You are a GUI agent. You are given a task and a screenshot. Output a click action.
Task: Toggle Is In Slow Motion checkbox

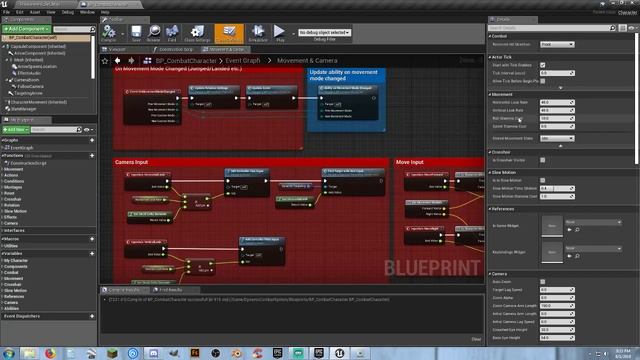[542, 180]
